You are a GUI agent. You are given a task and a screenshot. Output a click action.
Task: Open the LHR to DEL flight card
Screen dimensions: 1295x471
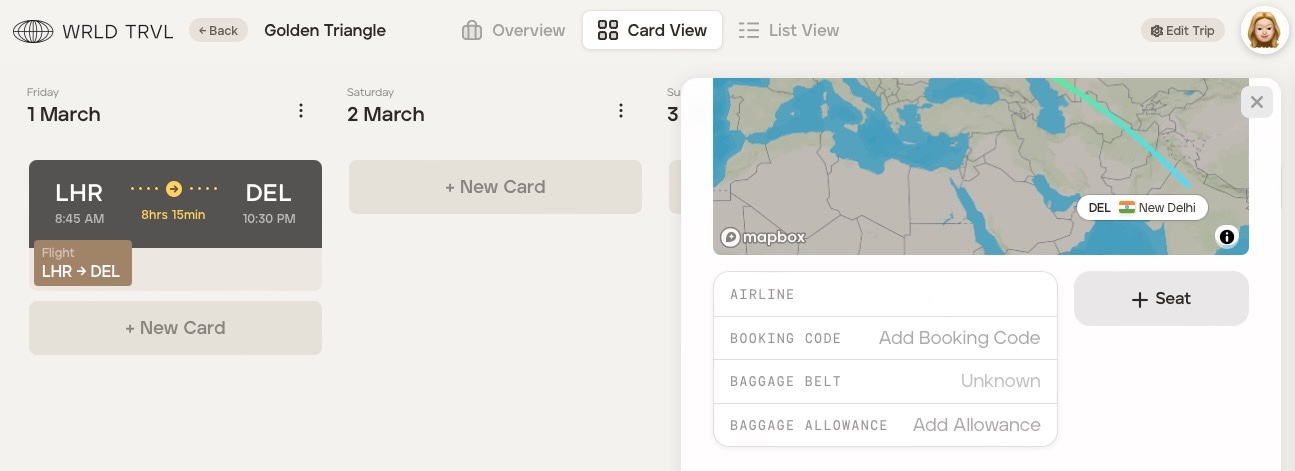(x=175, y=204)
